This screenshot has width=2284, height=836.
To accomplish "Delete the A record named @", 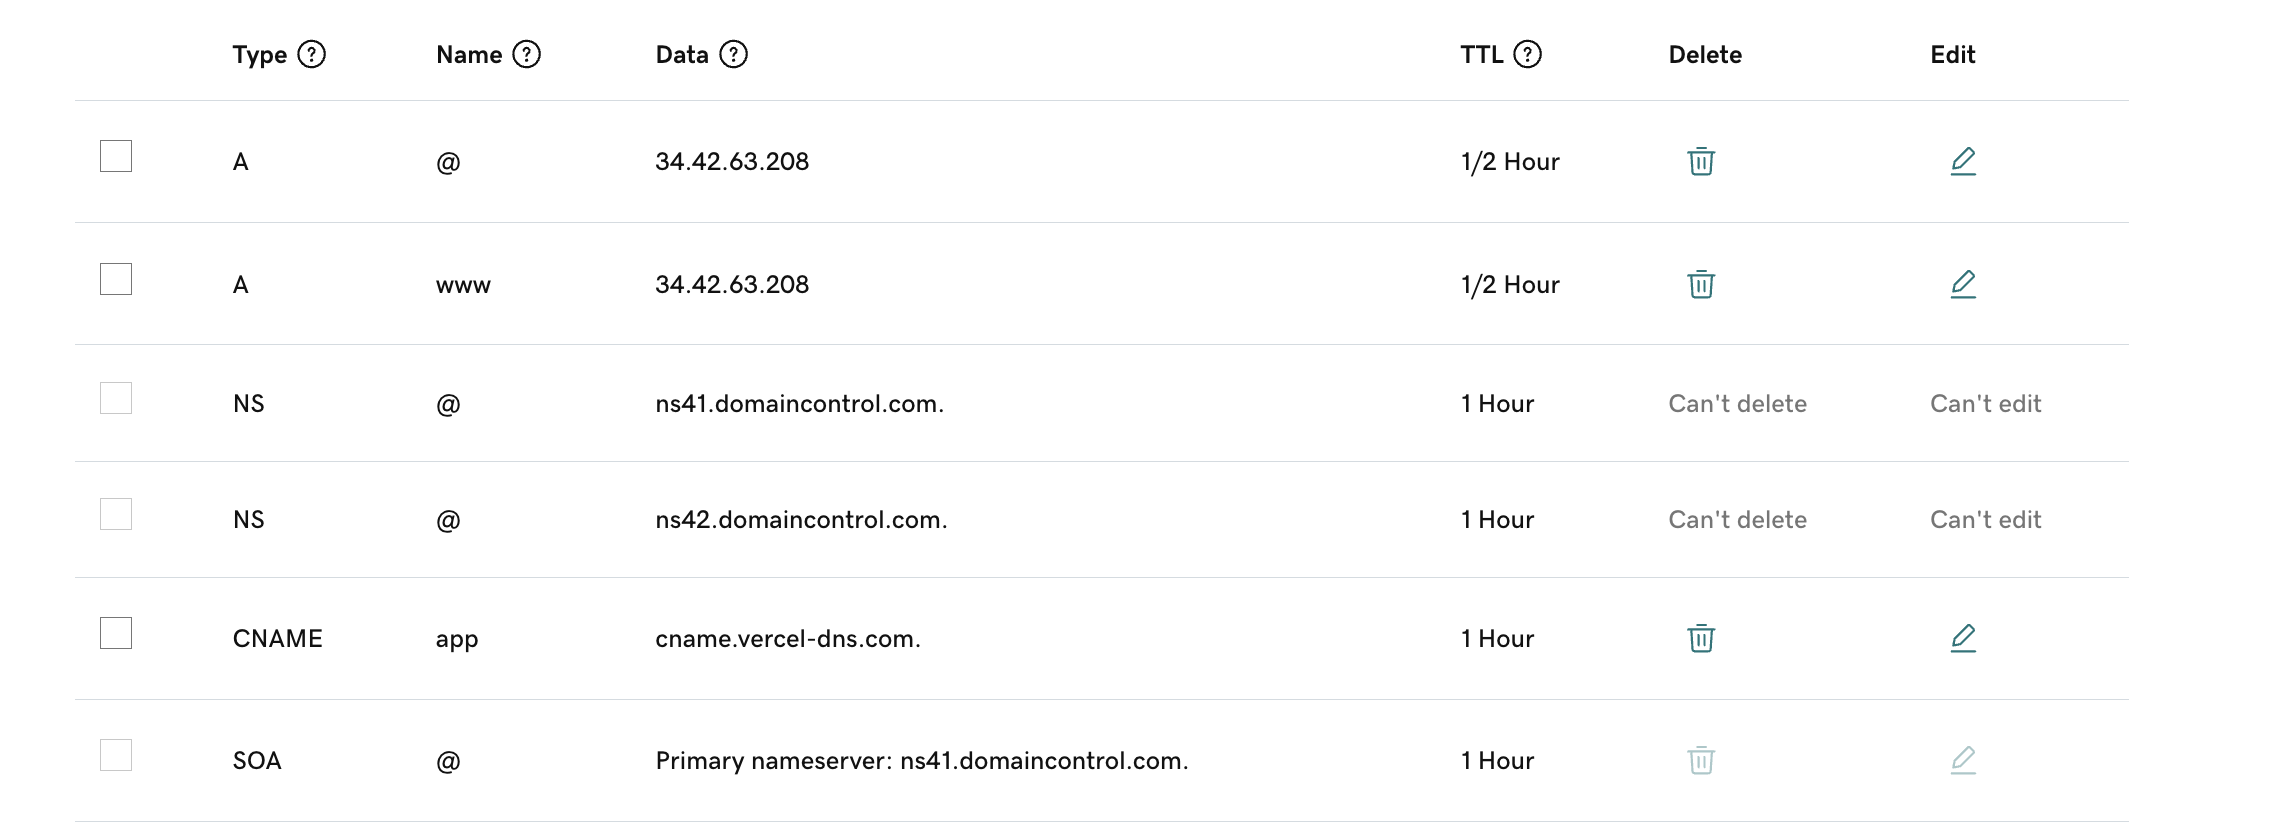I will point(1701,161).
